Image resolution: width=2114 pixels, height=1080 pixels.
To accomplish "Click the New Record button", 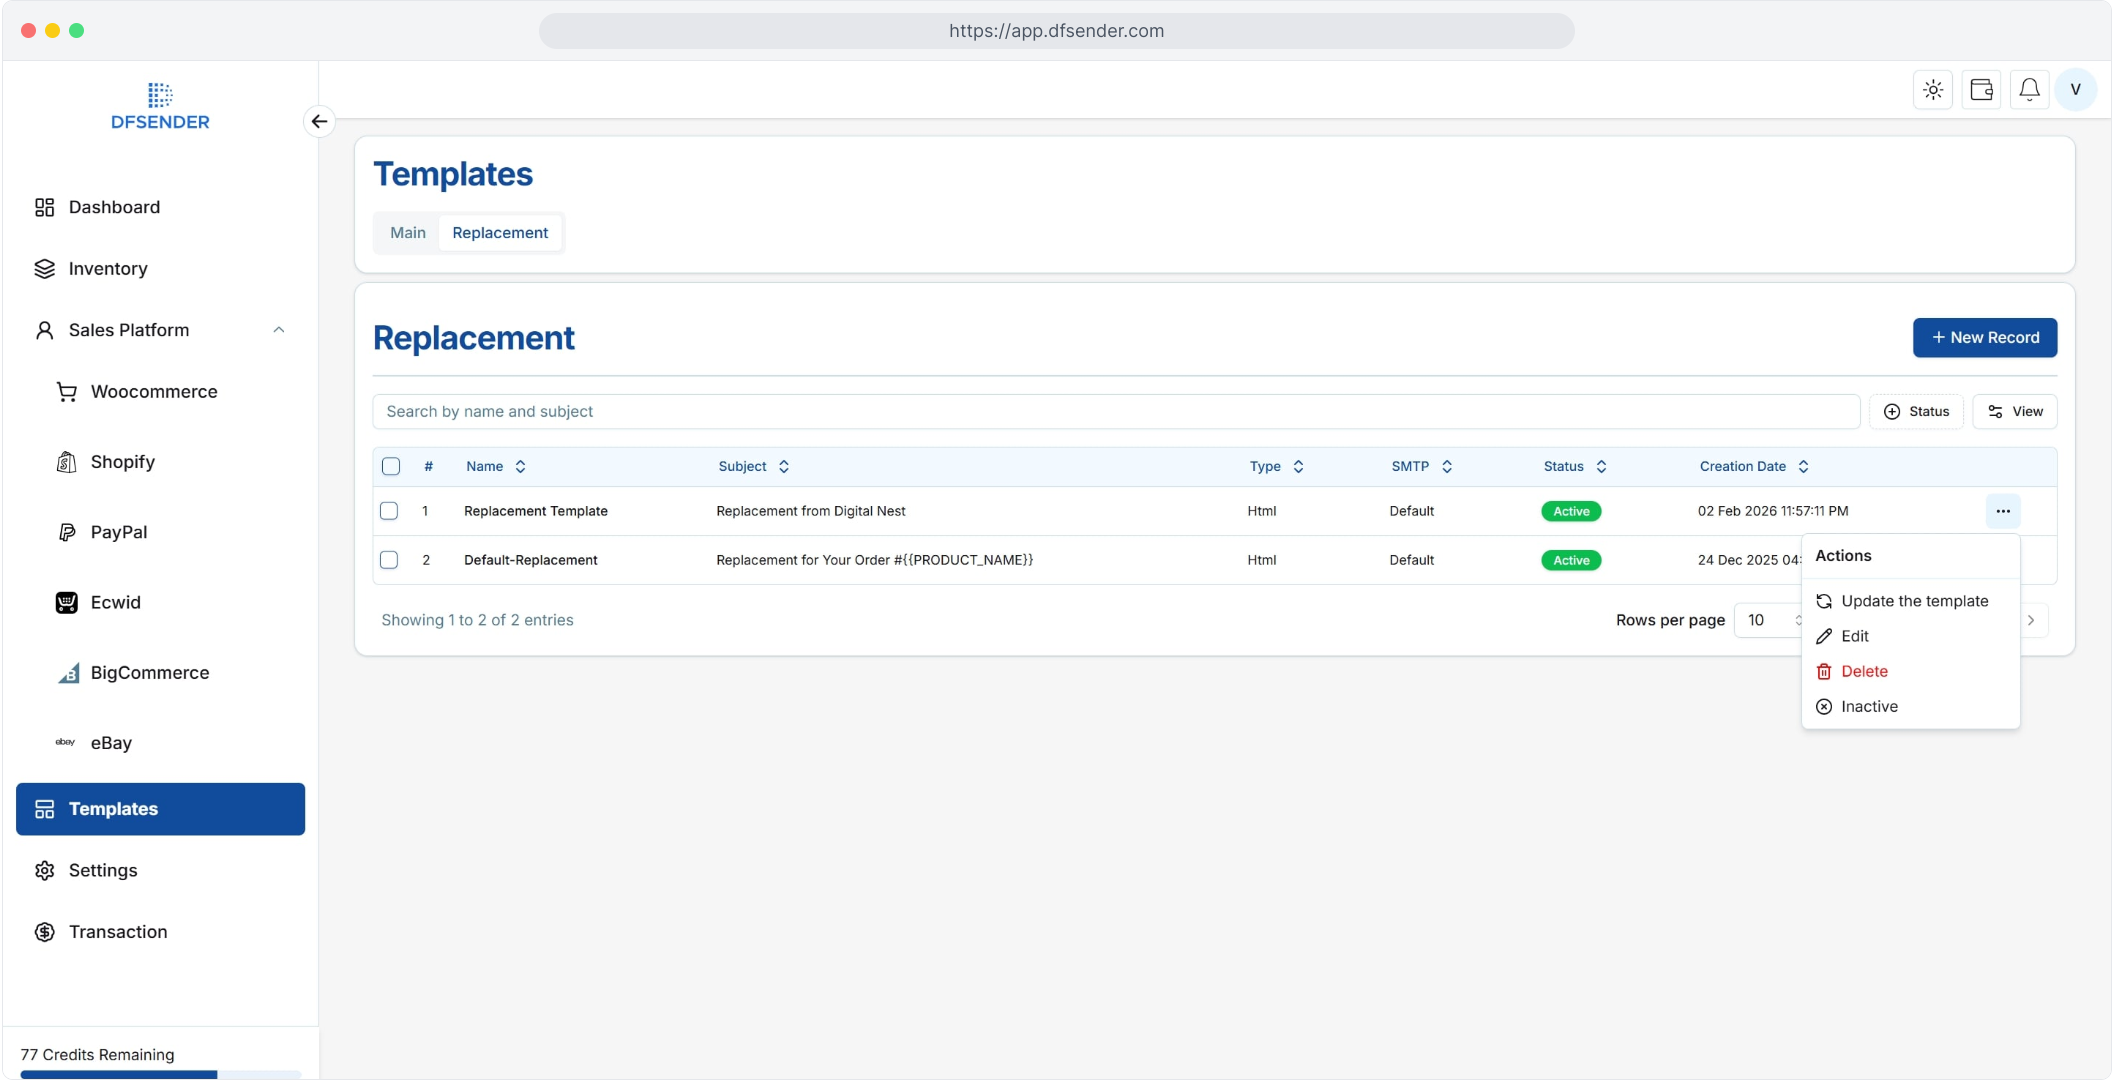I will click(1984, 338).
